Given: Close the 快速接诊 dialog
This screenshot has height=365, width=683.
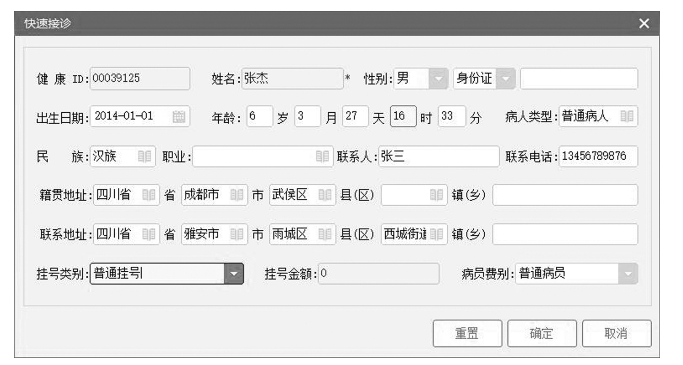Looking at the screenshot, I should (644, 24).
